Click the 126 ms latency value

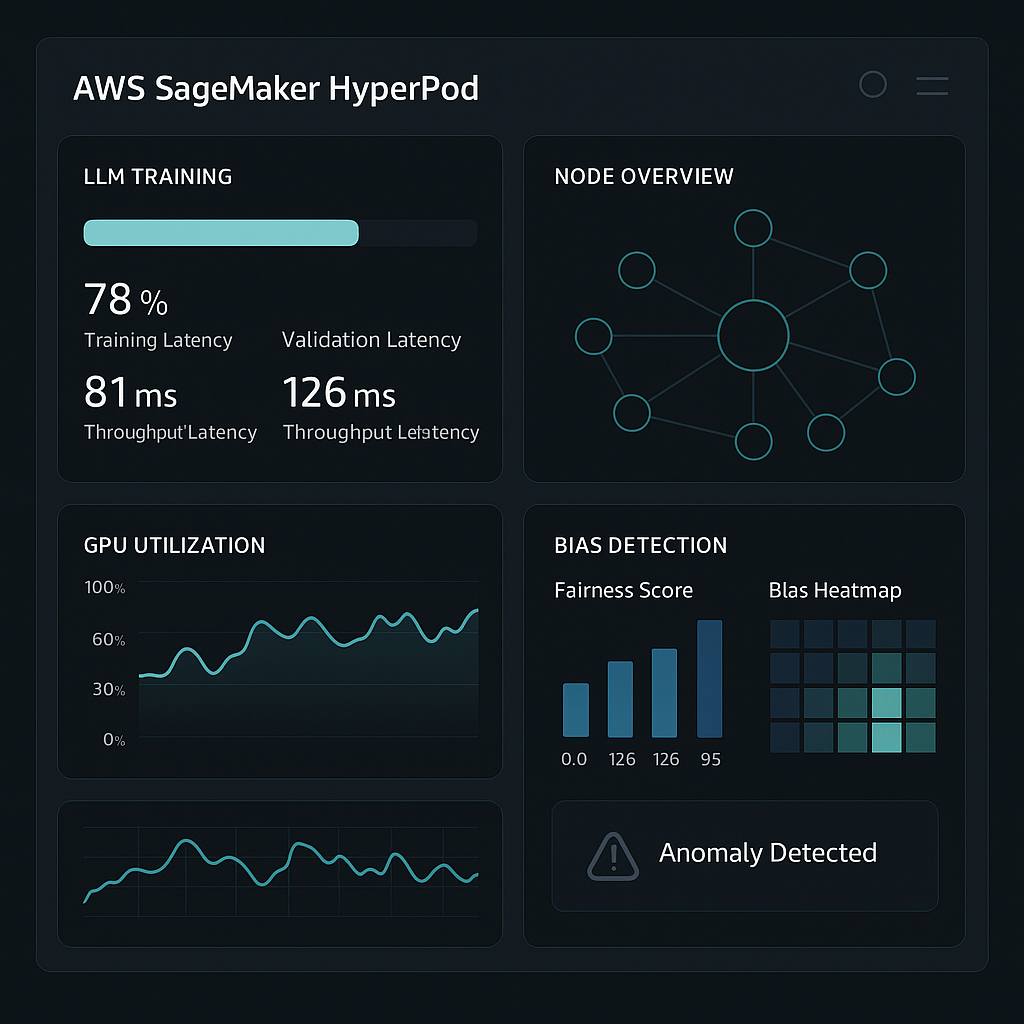point(339,392)
